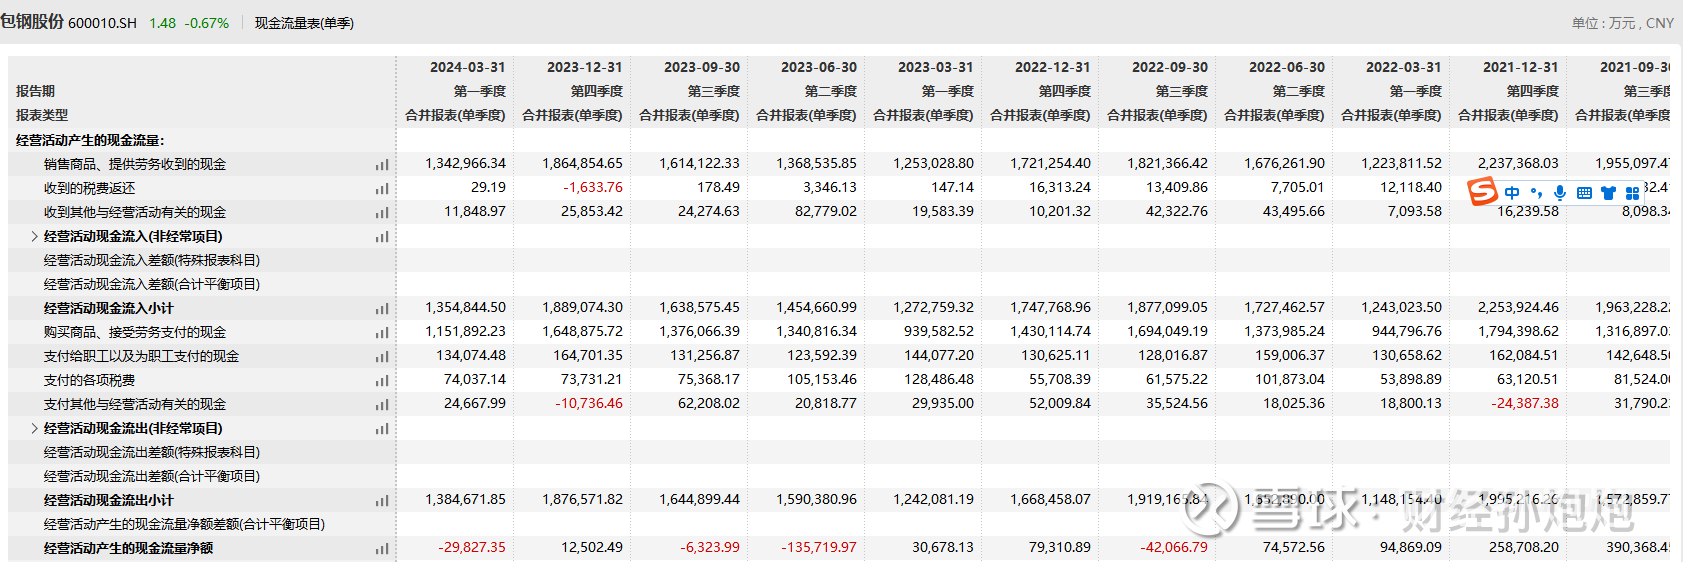Click chart icon for 经营活动产生的现金流量净额
The height and width of the screenshot is (562, 1683).
381,549
